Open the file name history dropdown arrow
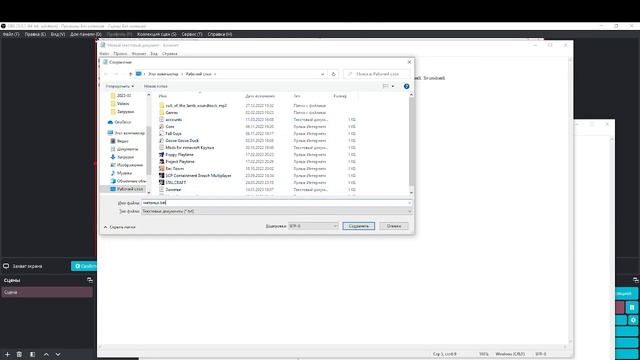This screenshot has height=360, width=640. (x=409, y=203)
